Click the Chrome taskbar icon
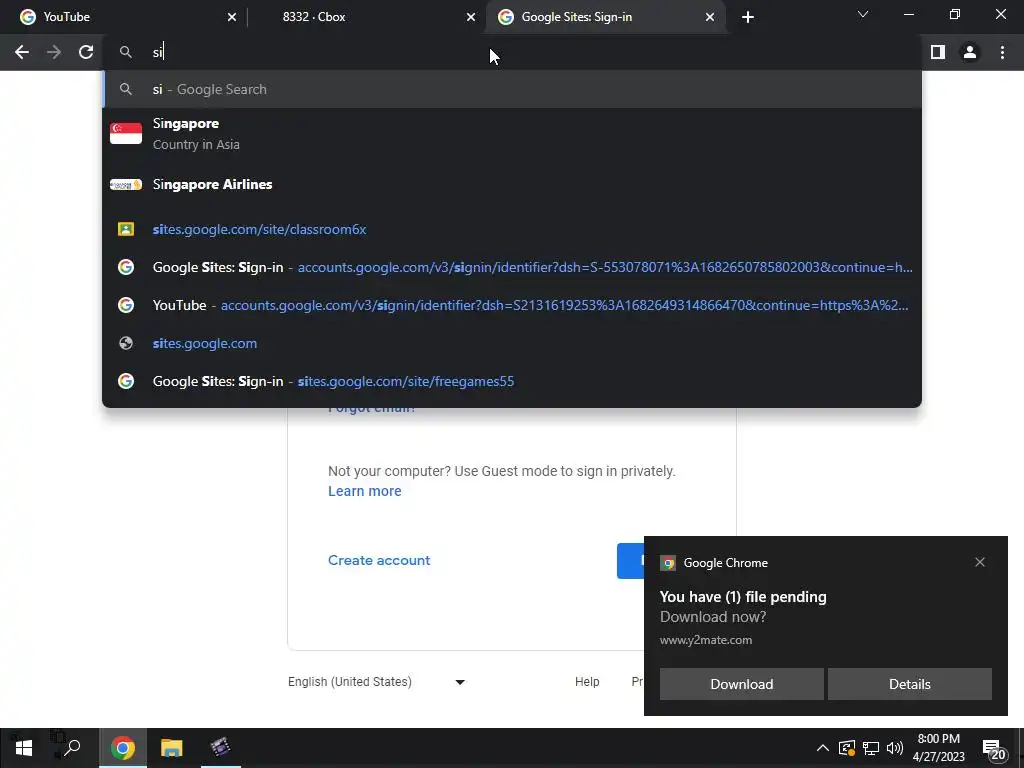1024x768 pixels. [123, 748]
